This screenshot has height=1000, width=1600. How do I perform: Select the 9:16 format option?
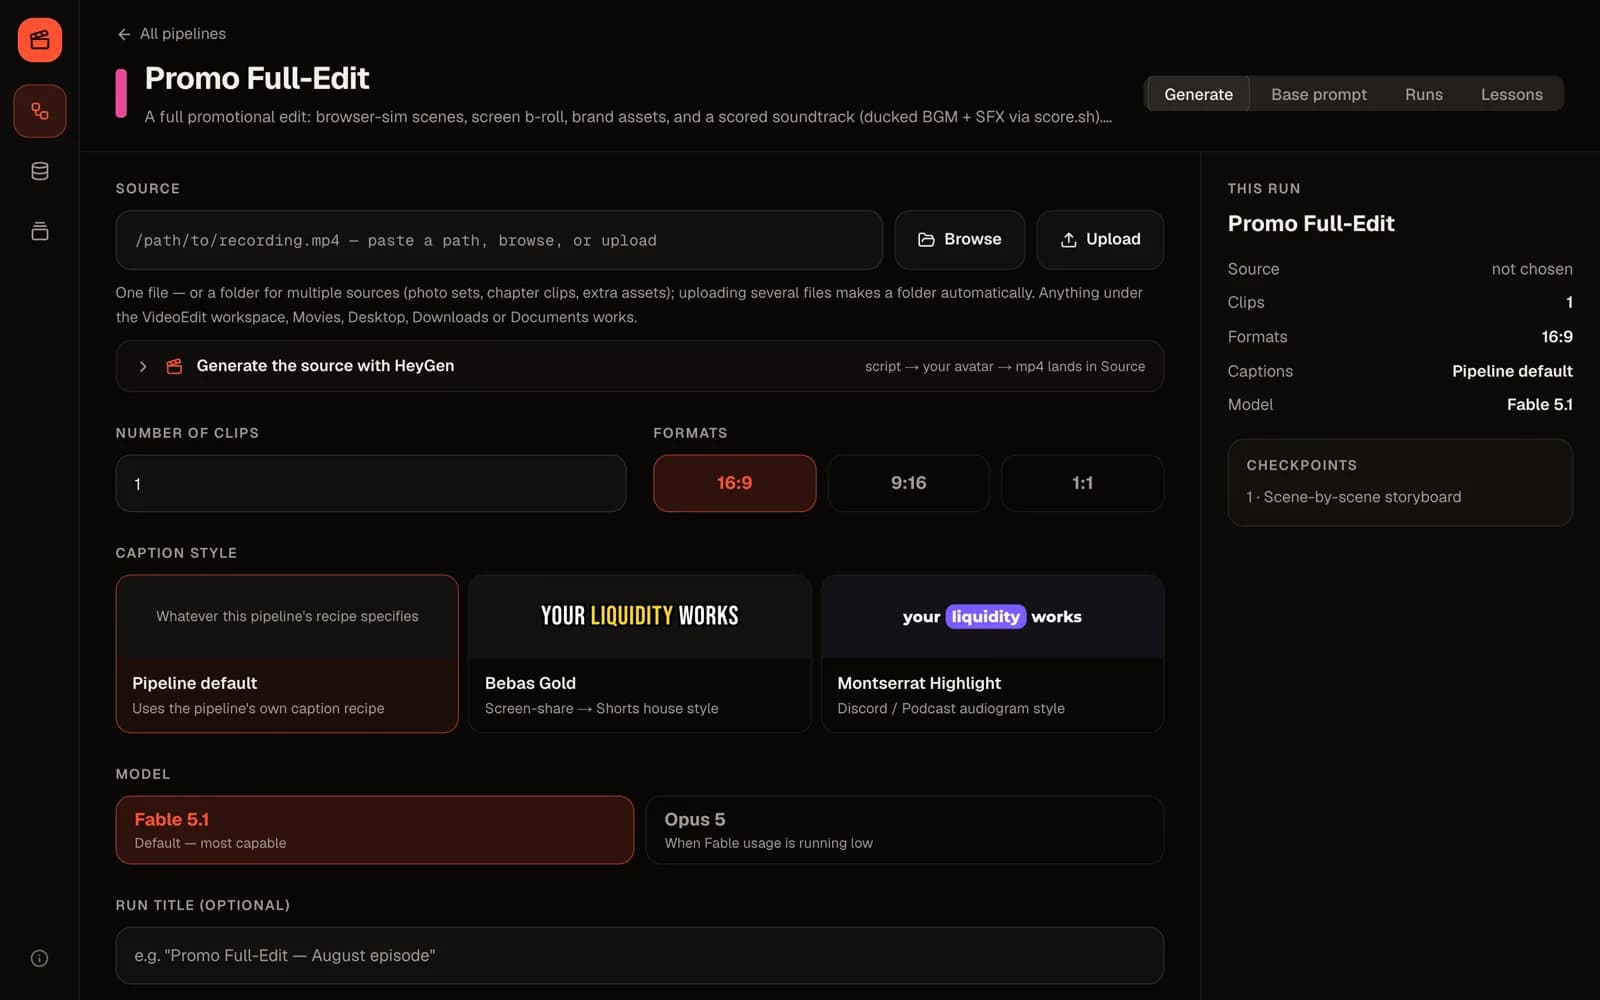pos(908,483)
